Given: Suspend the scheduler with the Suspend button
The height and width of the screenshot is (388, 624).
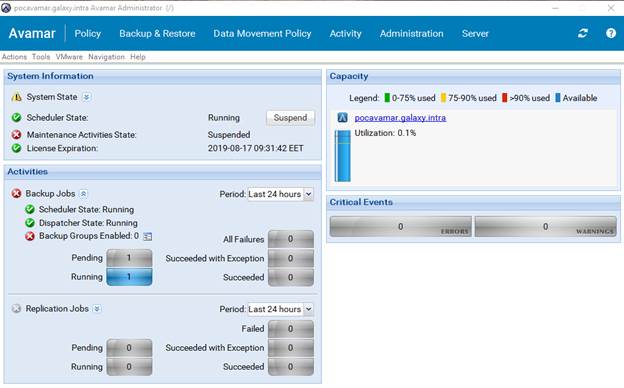Looking at the screenshot, I should [290, 118].
